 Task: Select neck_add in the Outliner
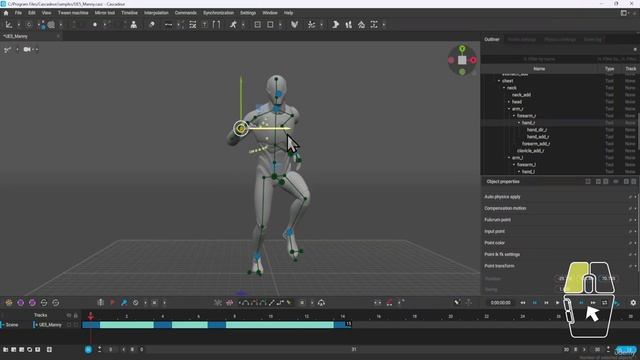[x=521, y=95]
